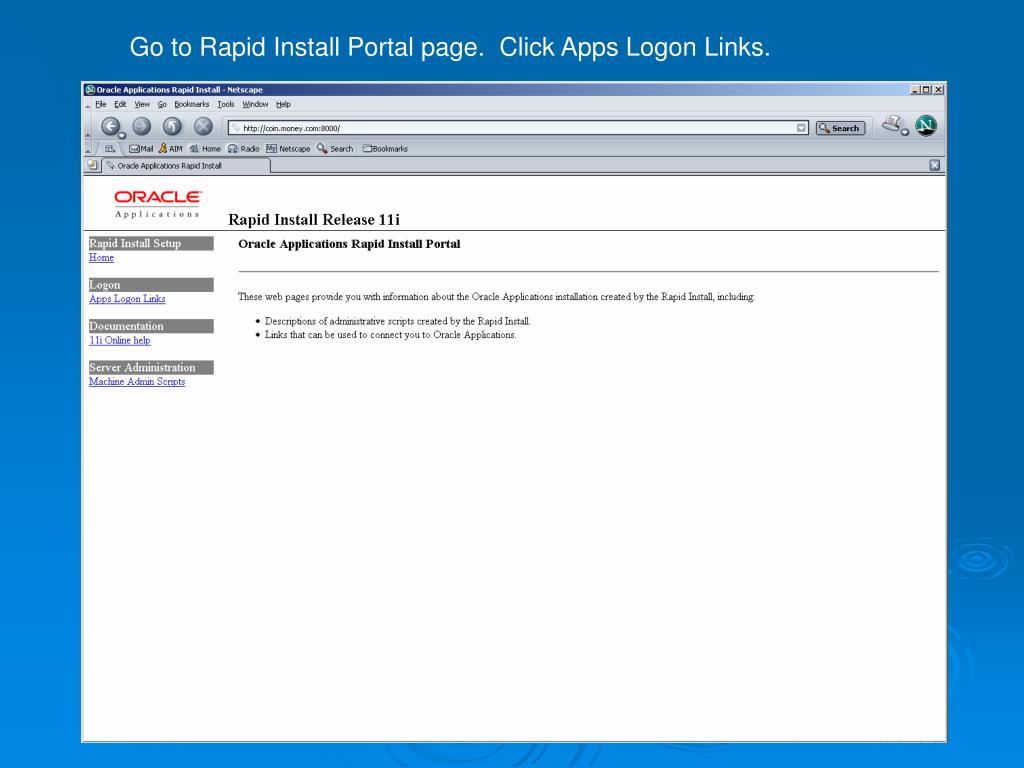Open the Window menu
This screenshot has height=768, width=1024.
click(x=255, y=104)
